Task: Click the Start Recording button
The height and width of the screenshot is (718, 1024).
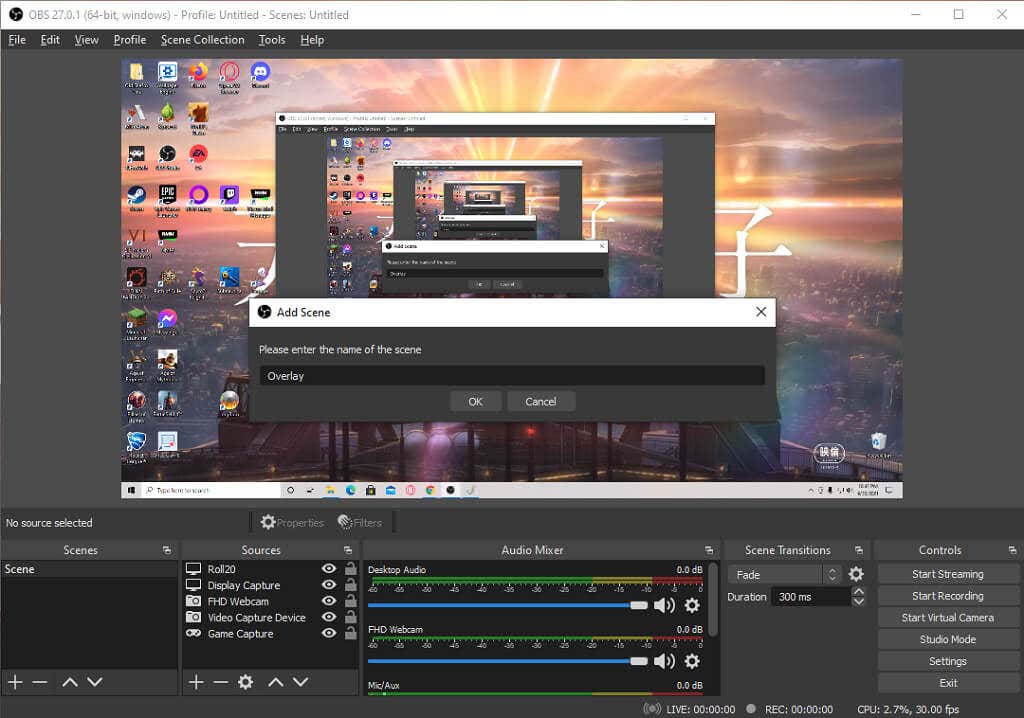Action: (947, 596)
